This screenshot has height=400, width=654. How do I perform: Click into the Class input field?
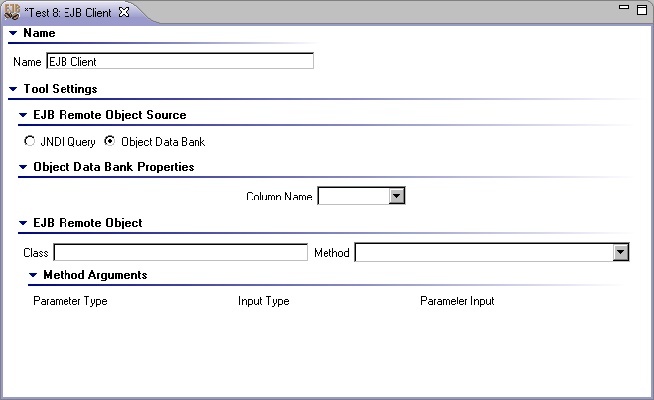tap(181, 252)
